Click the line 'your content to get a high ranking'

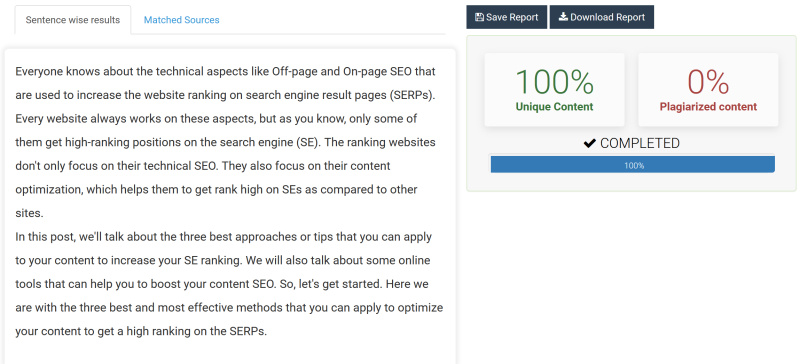tap(141, 331)
